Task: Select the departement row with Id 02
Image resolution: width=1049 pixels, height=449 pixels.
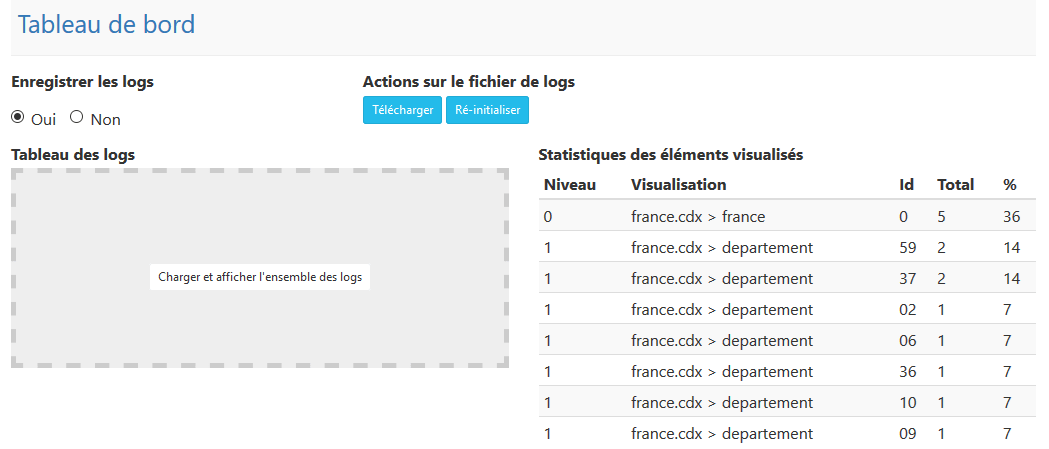Action: pos(787,309)
